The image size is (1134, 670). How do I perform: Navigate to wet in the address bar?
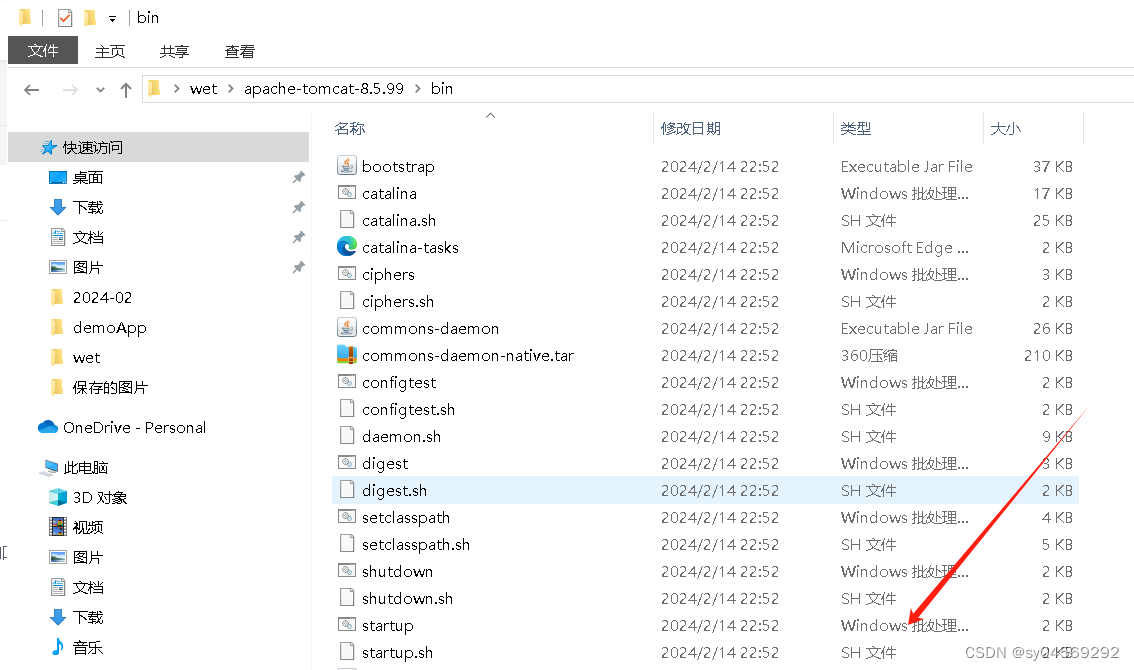(203, 89)
